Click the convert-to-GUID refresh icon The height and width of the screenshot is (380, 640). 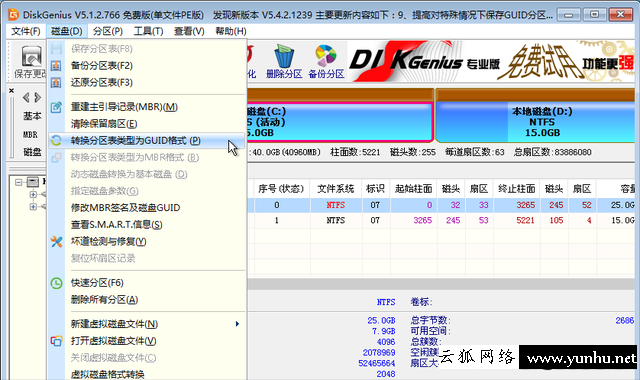click(x=56, y=141)
